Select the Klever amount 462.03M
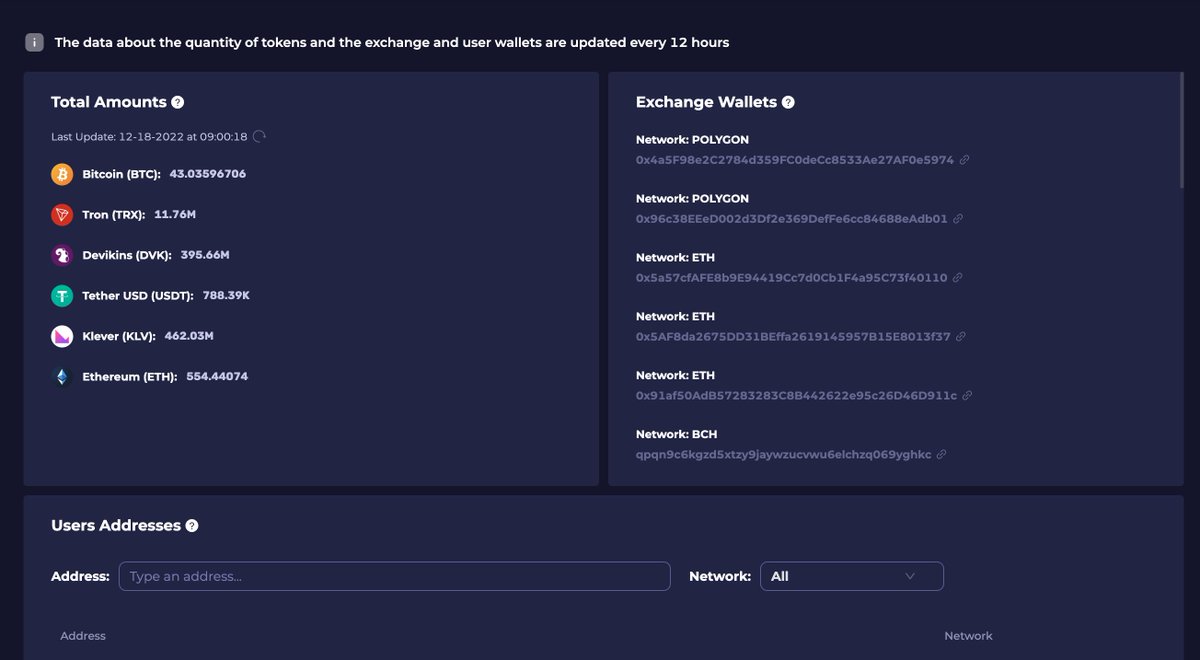Image resolution: width=1200 pixels, height=660 pixels. point(189,336)
